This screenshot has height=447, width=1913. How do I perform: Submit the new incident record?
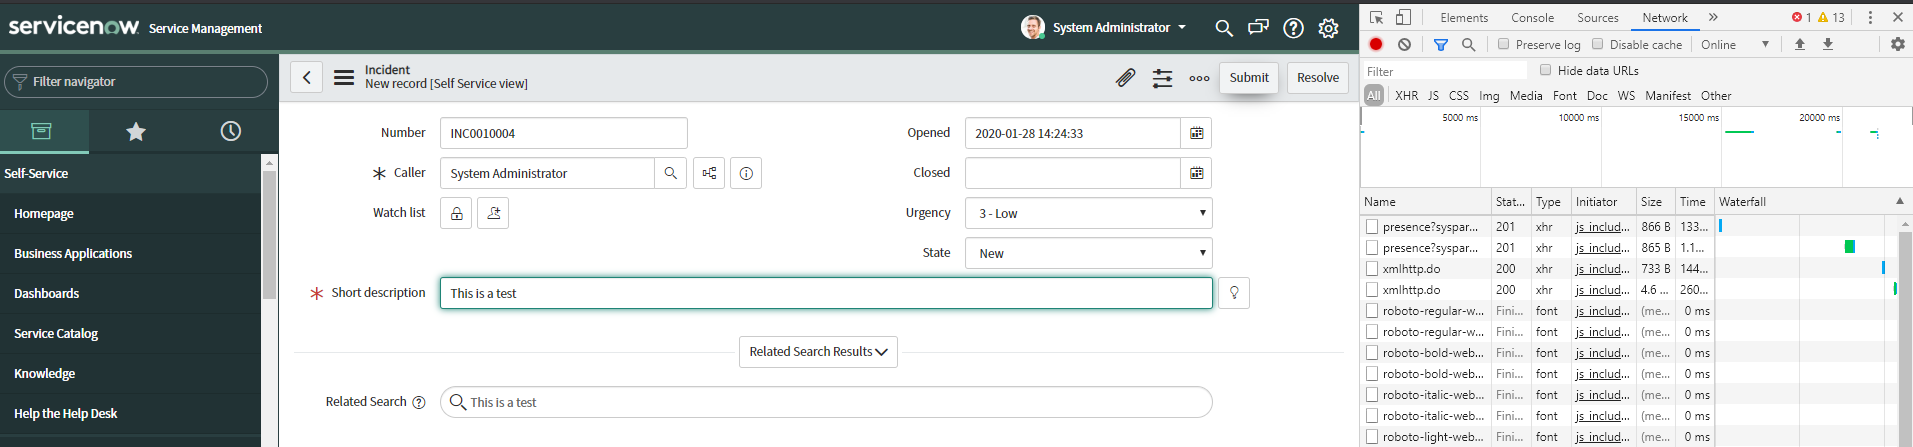tap(1249, 78)
